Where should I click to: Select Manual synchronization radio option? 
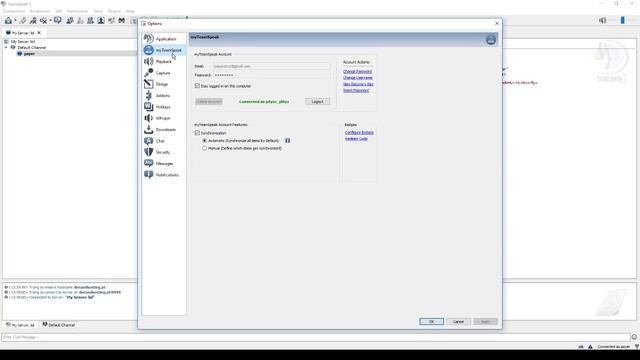click(204, 148)
